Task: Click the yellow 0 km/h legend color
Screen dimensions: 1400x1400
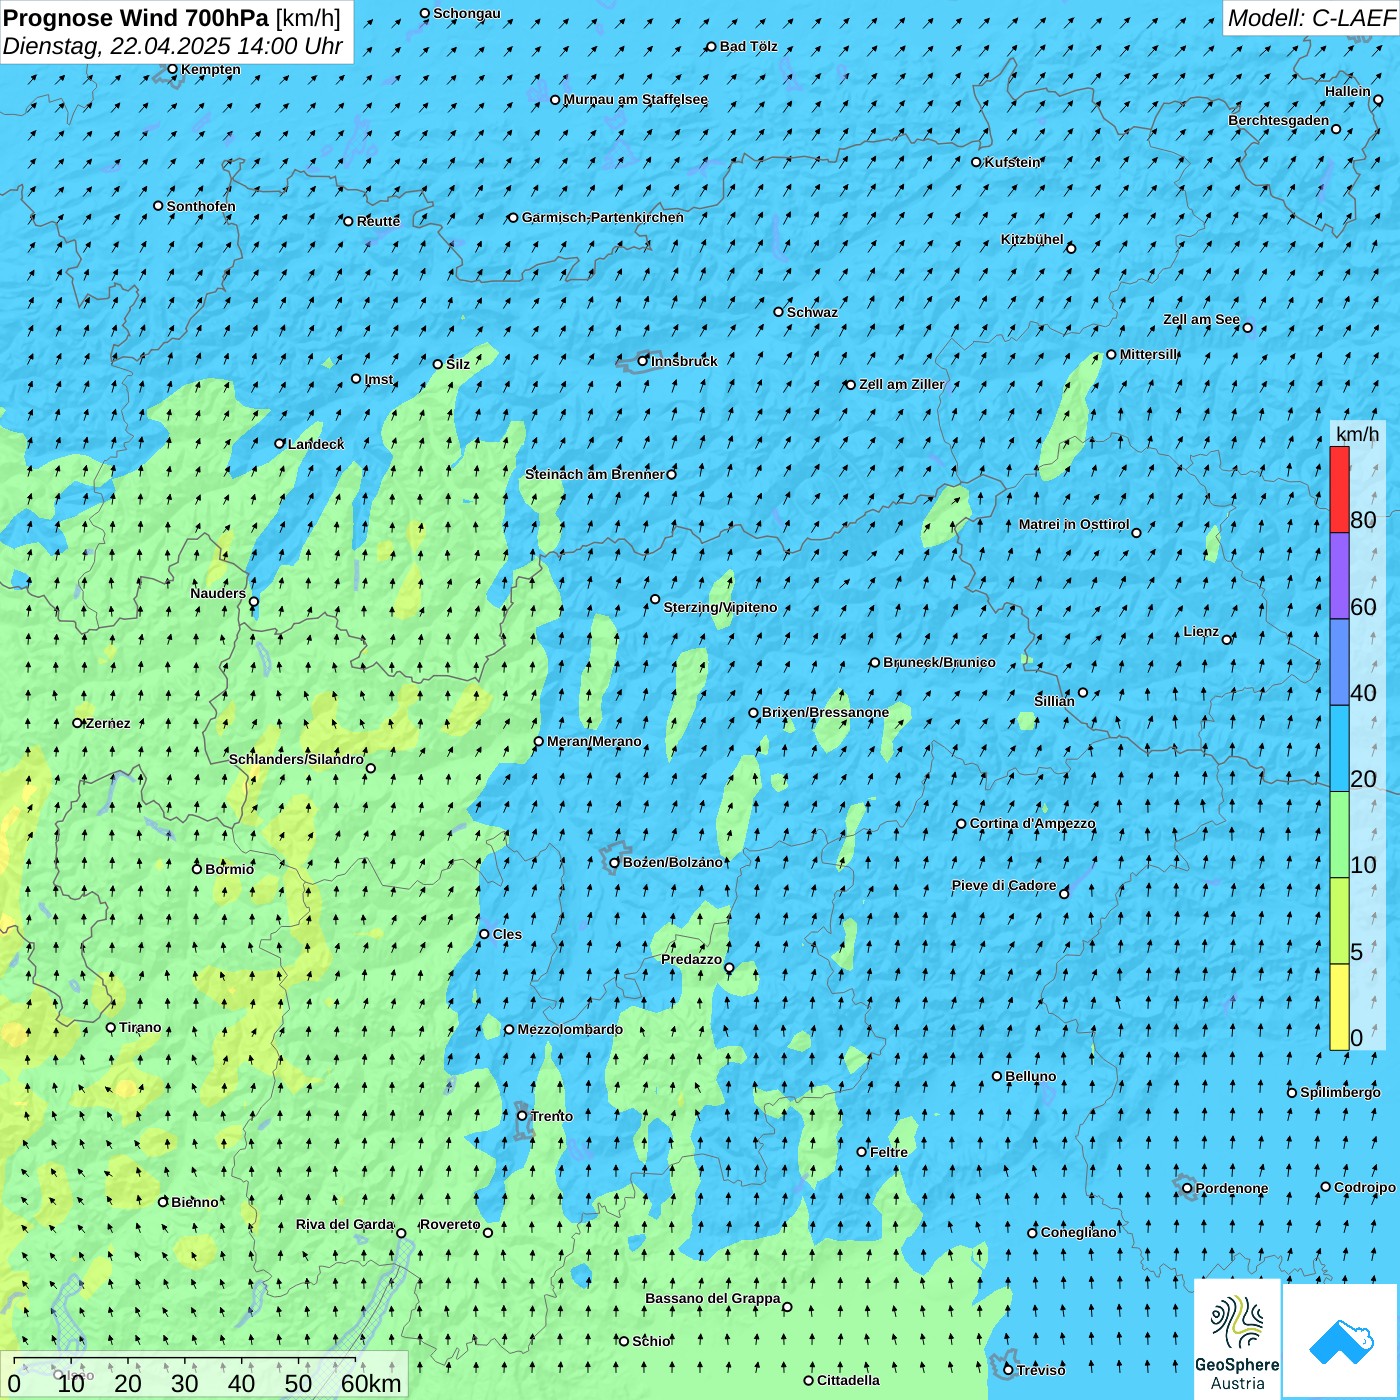Action: [x=1339, y=1007]
